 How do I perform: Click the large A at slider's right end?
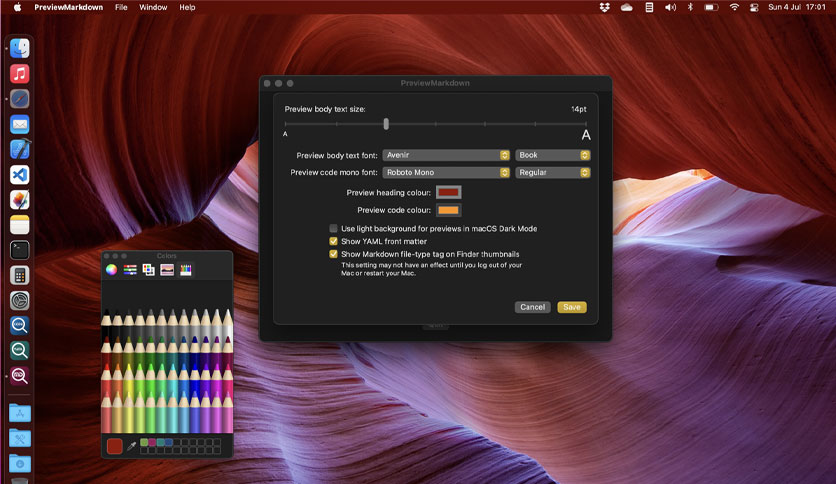586,135
